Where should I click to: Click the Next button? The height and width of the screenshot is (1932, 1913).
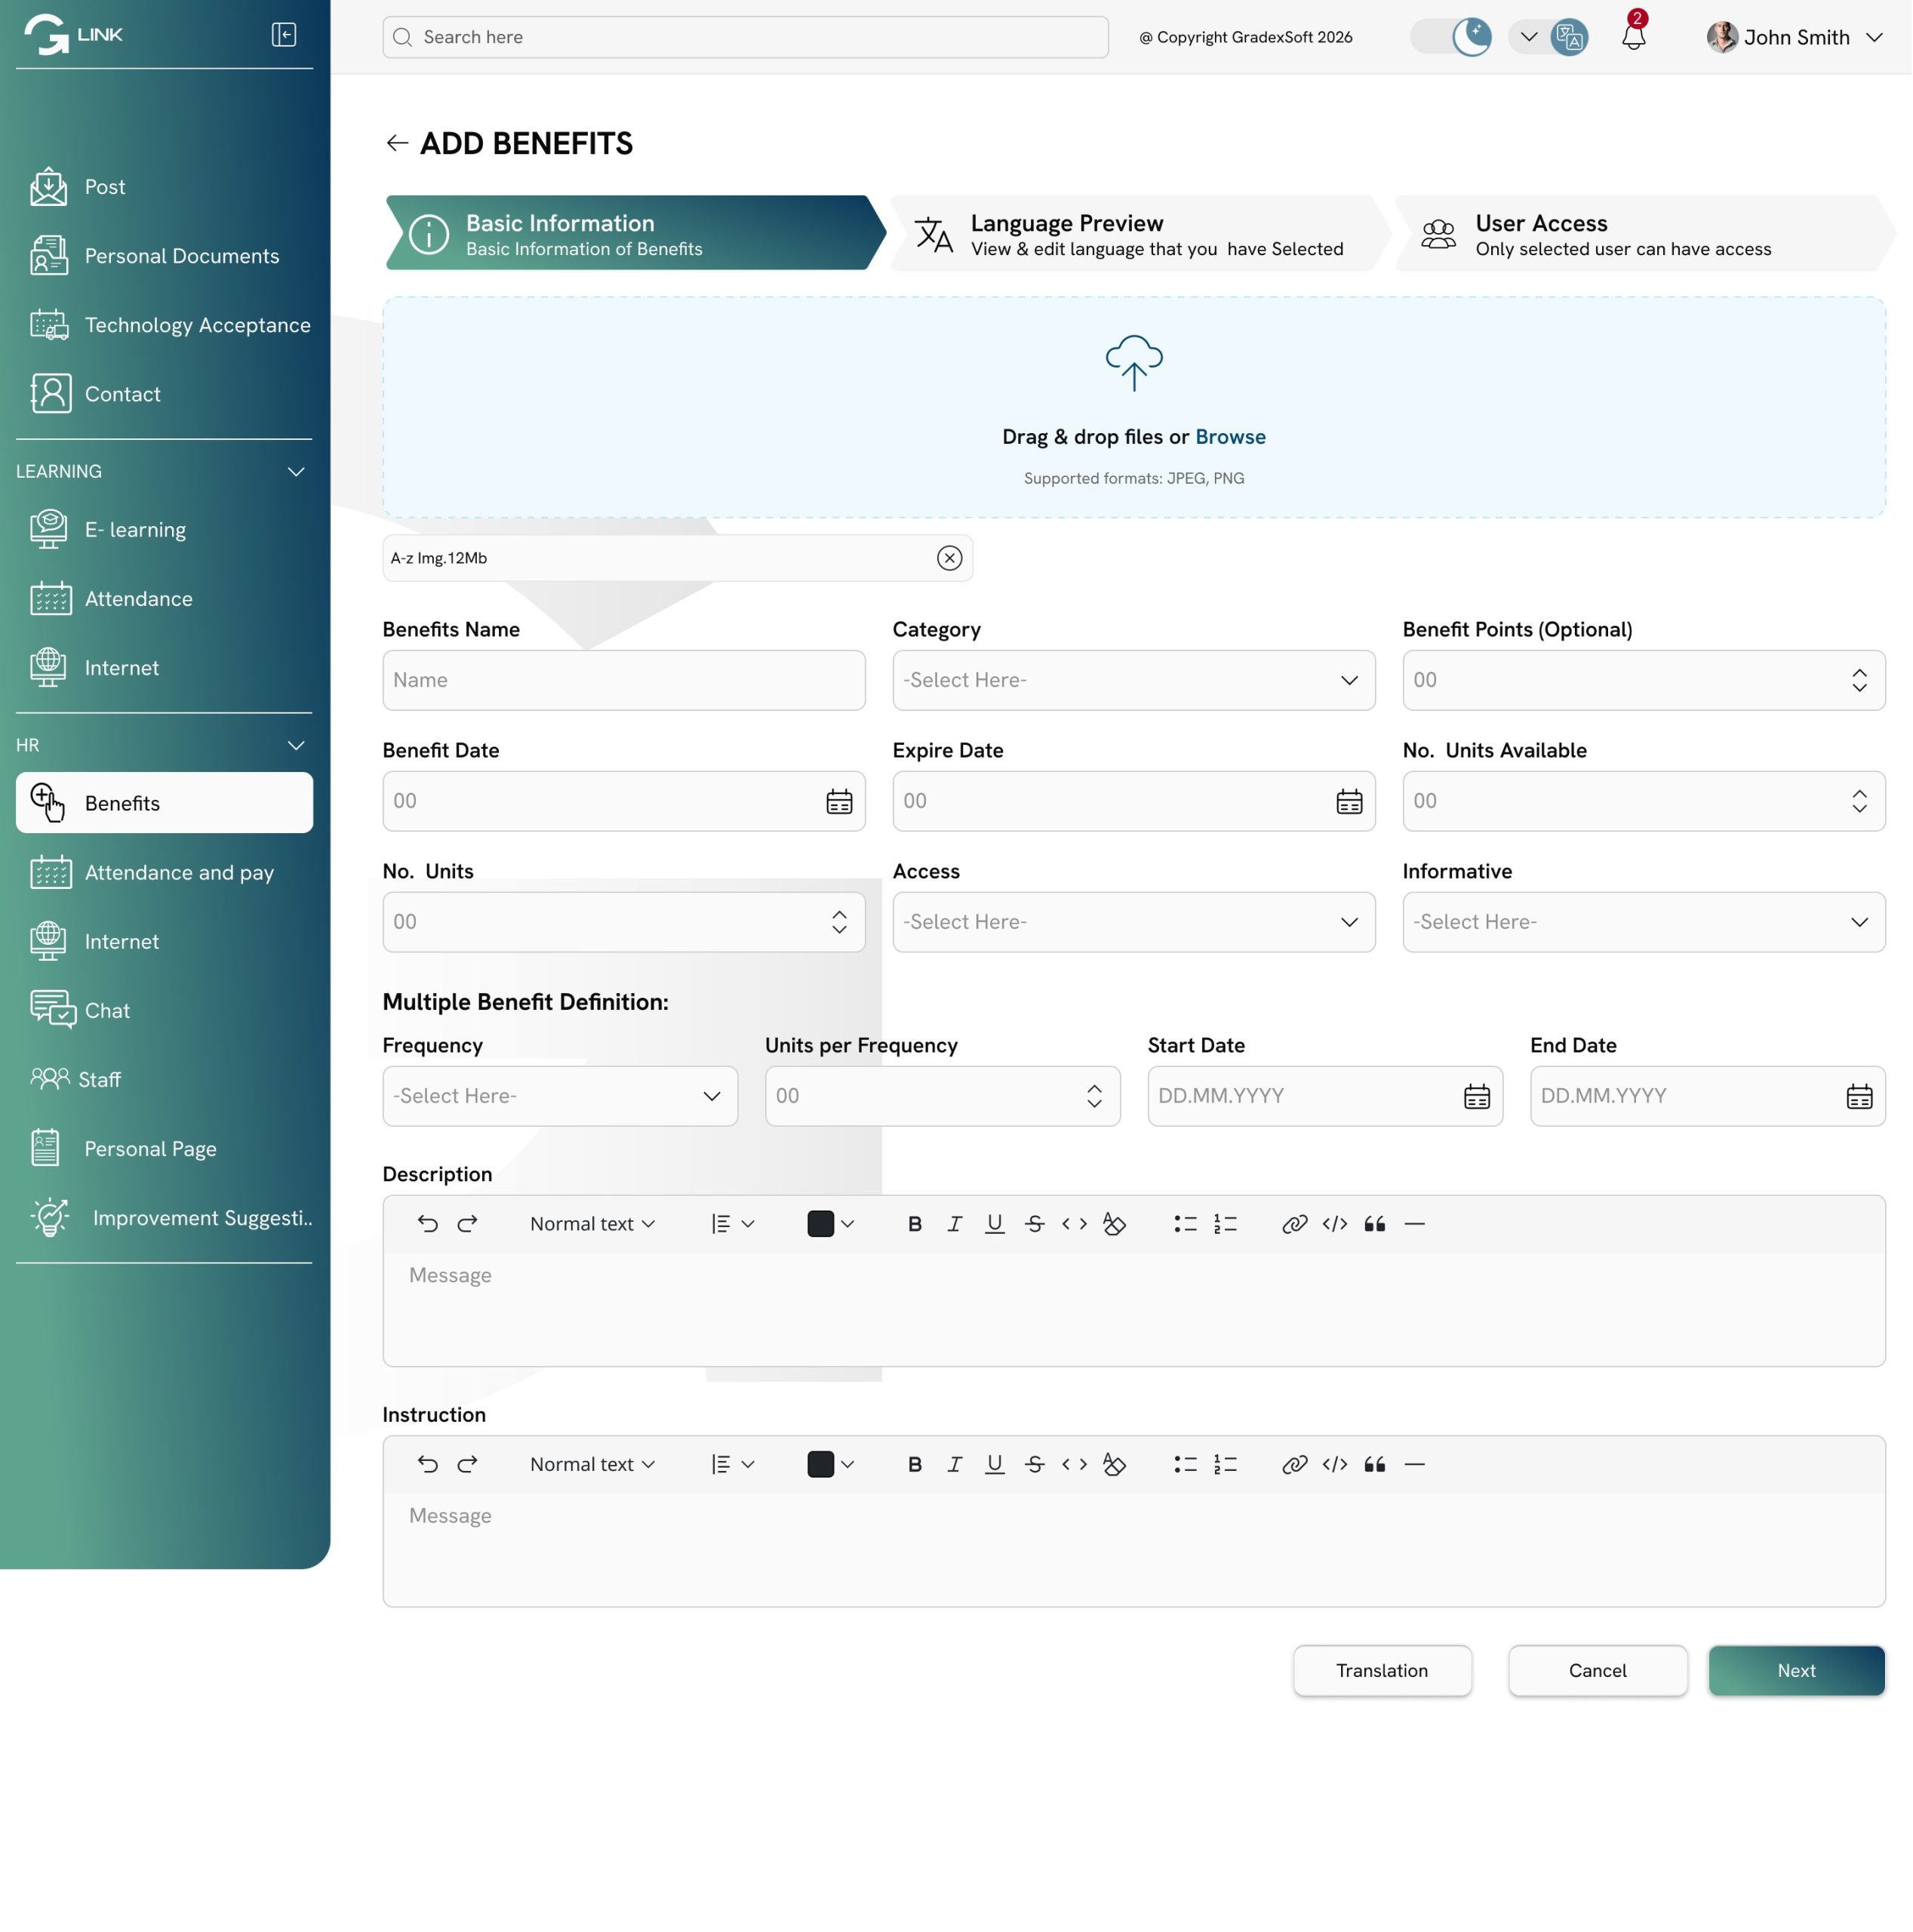click(1796, 1670)
